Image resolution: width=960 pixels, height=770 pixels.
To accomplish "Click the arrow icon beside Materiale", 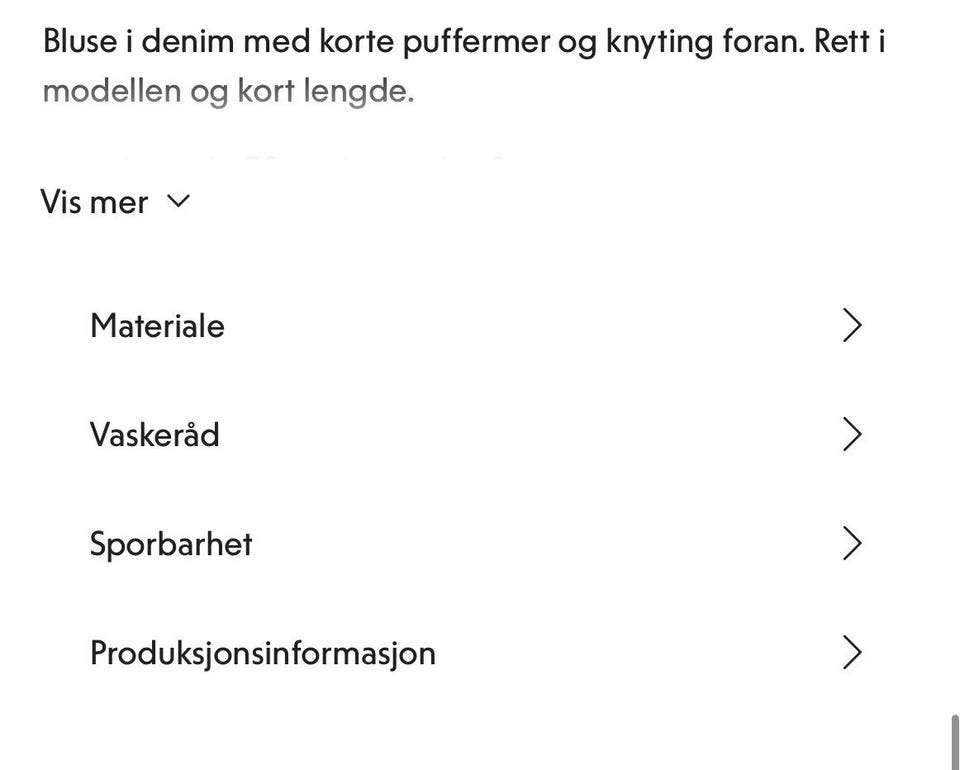I will coord(852,326).
